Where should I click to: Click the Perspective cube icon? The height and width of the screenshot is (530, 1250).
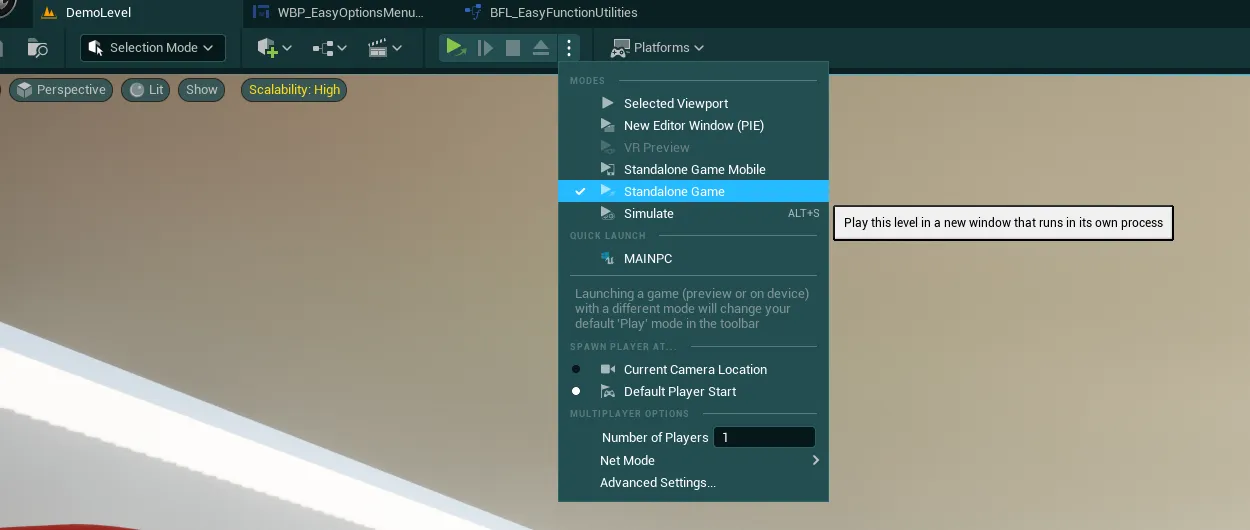24,90
